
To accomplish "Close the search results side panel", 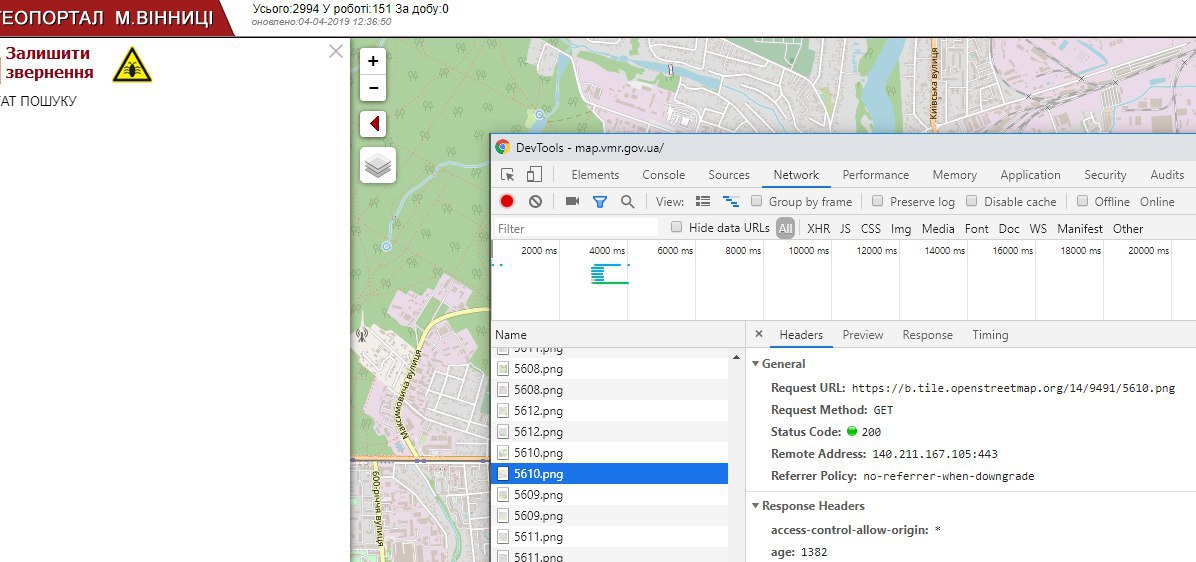I will coord(336,51).
